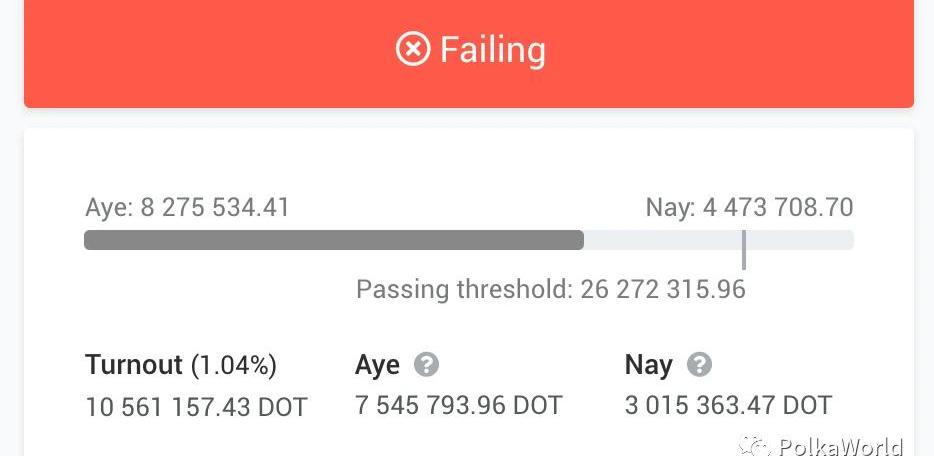Click the passing threshold marker line
Screen dimensions: 934x456
click(743, 248)
